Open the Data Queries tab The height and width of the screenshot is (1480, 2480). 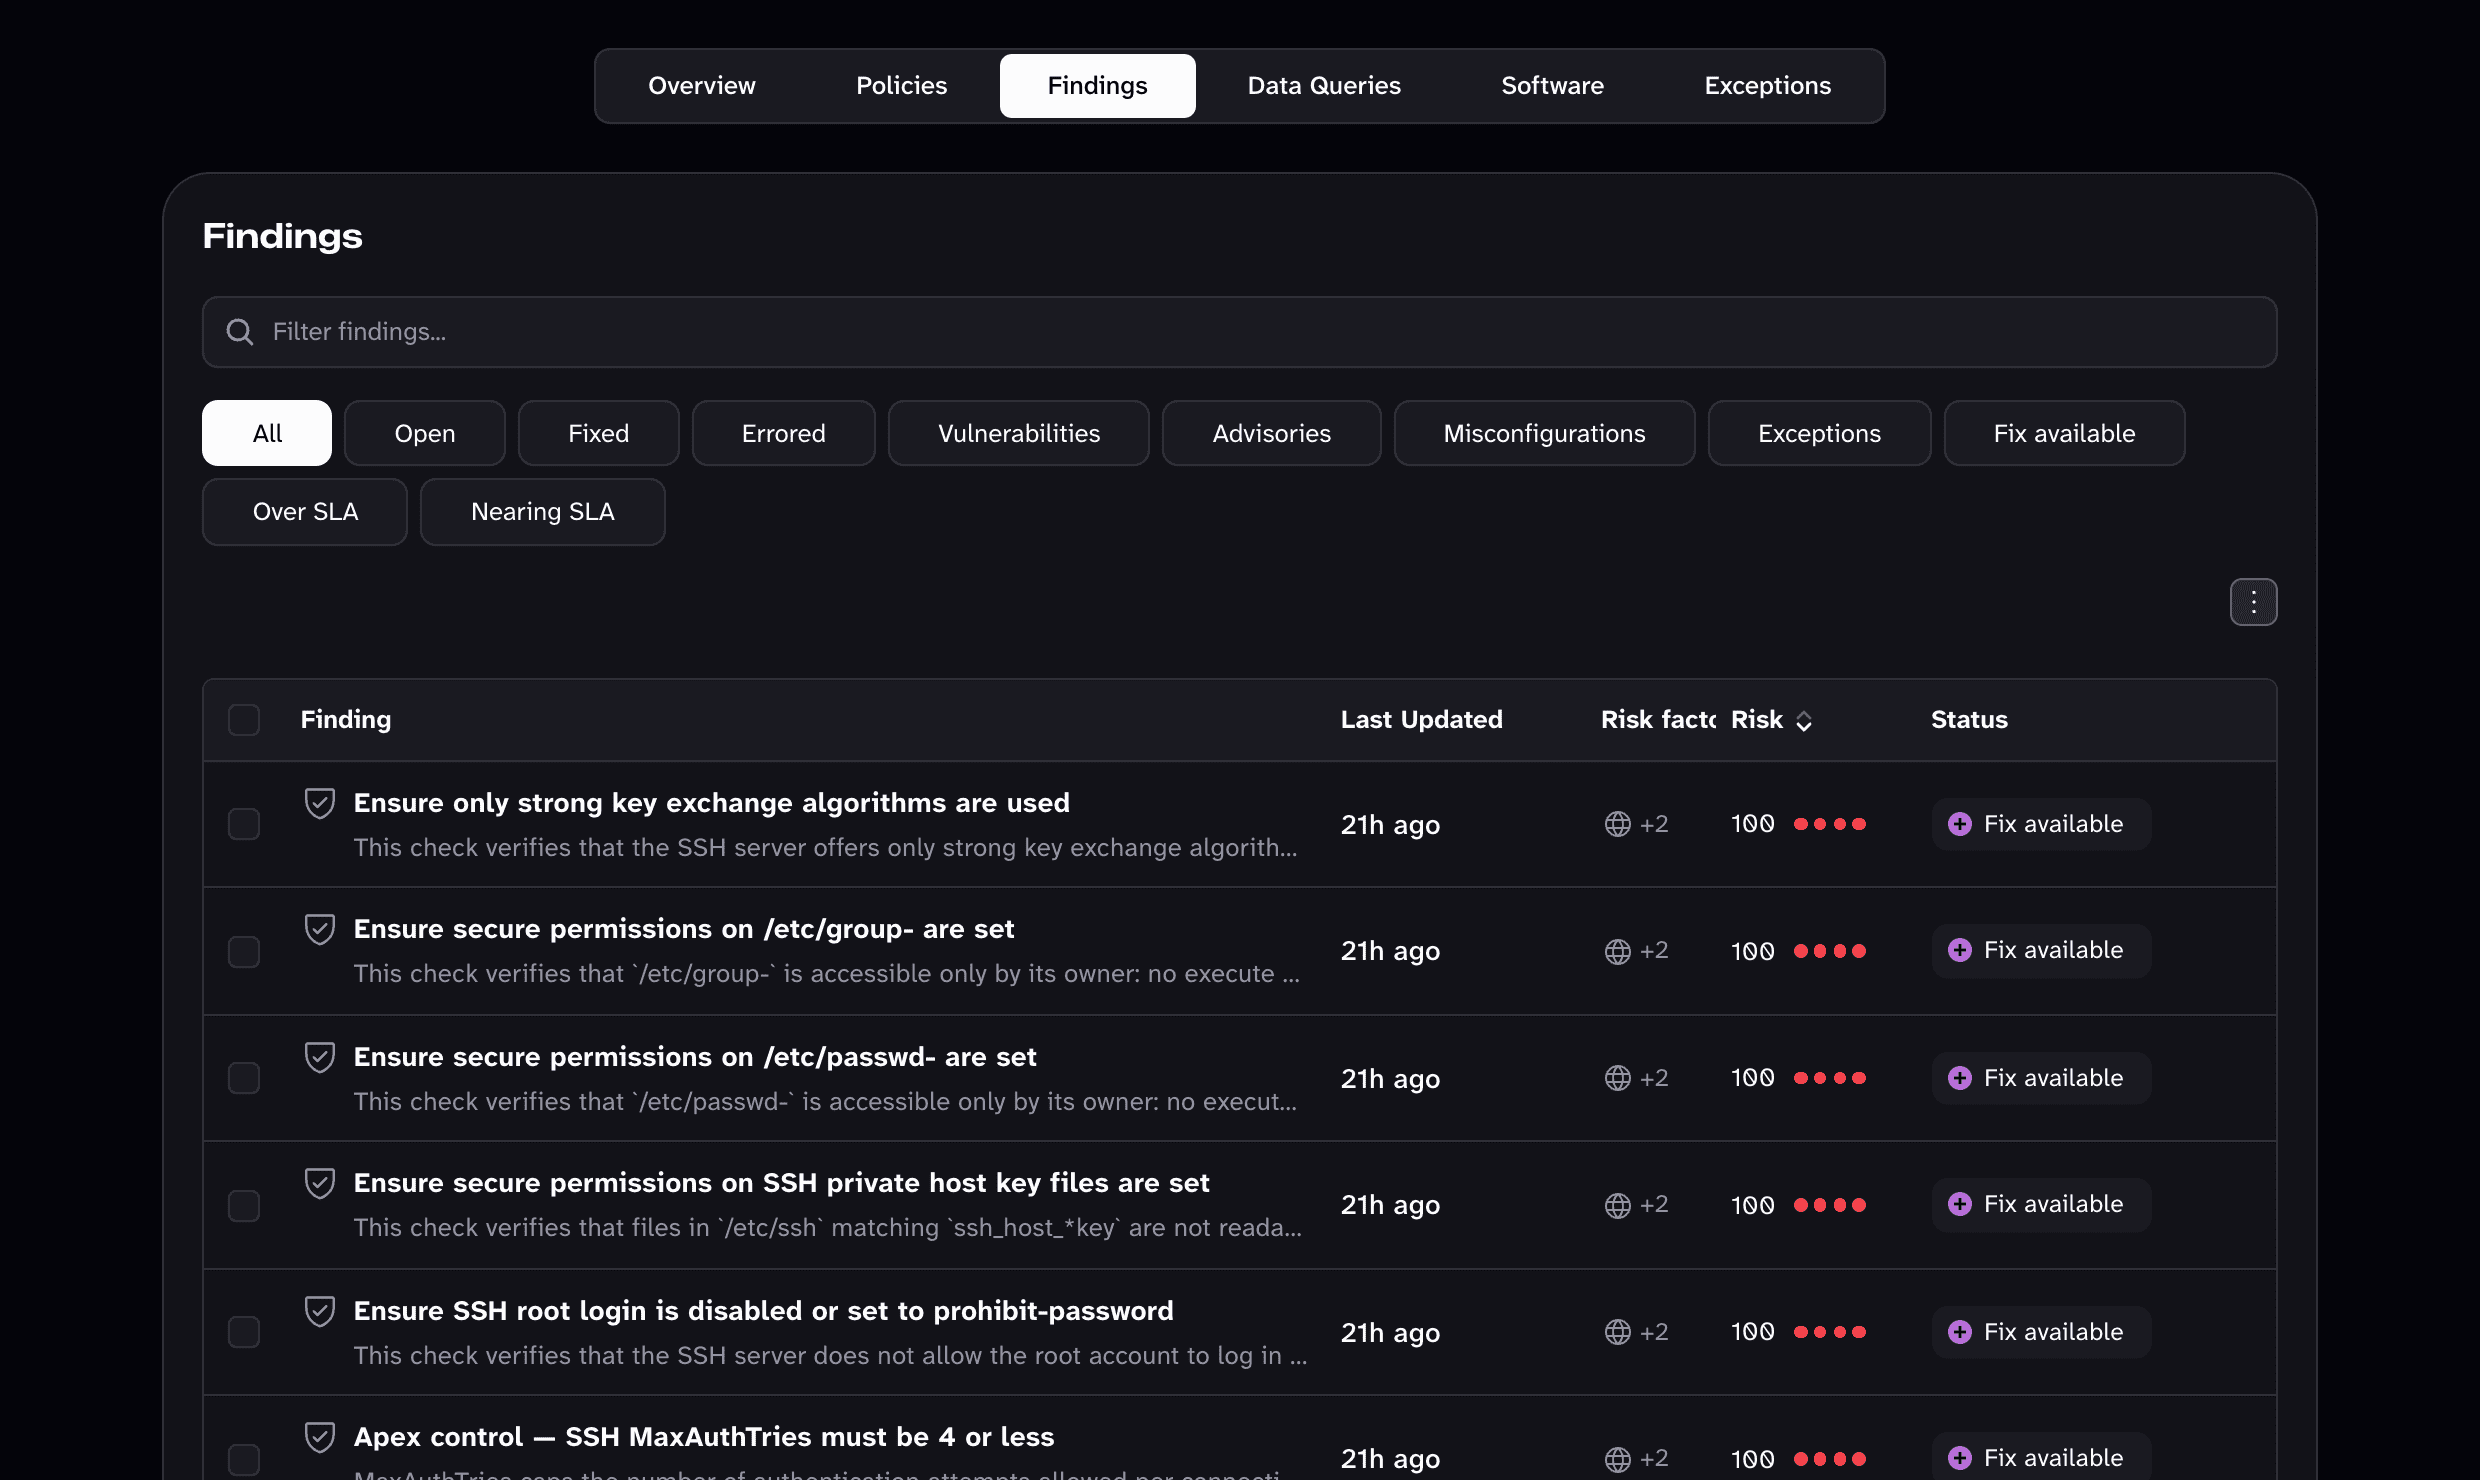pyautogui.click(x=1324, y=86)
